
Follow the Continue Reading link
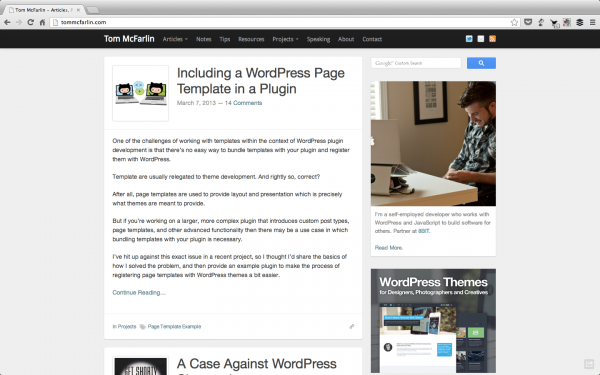coord(139,293)
